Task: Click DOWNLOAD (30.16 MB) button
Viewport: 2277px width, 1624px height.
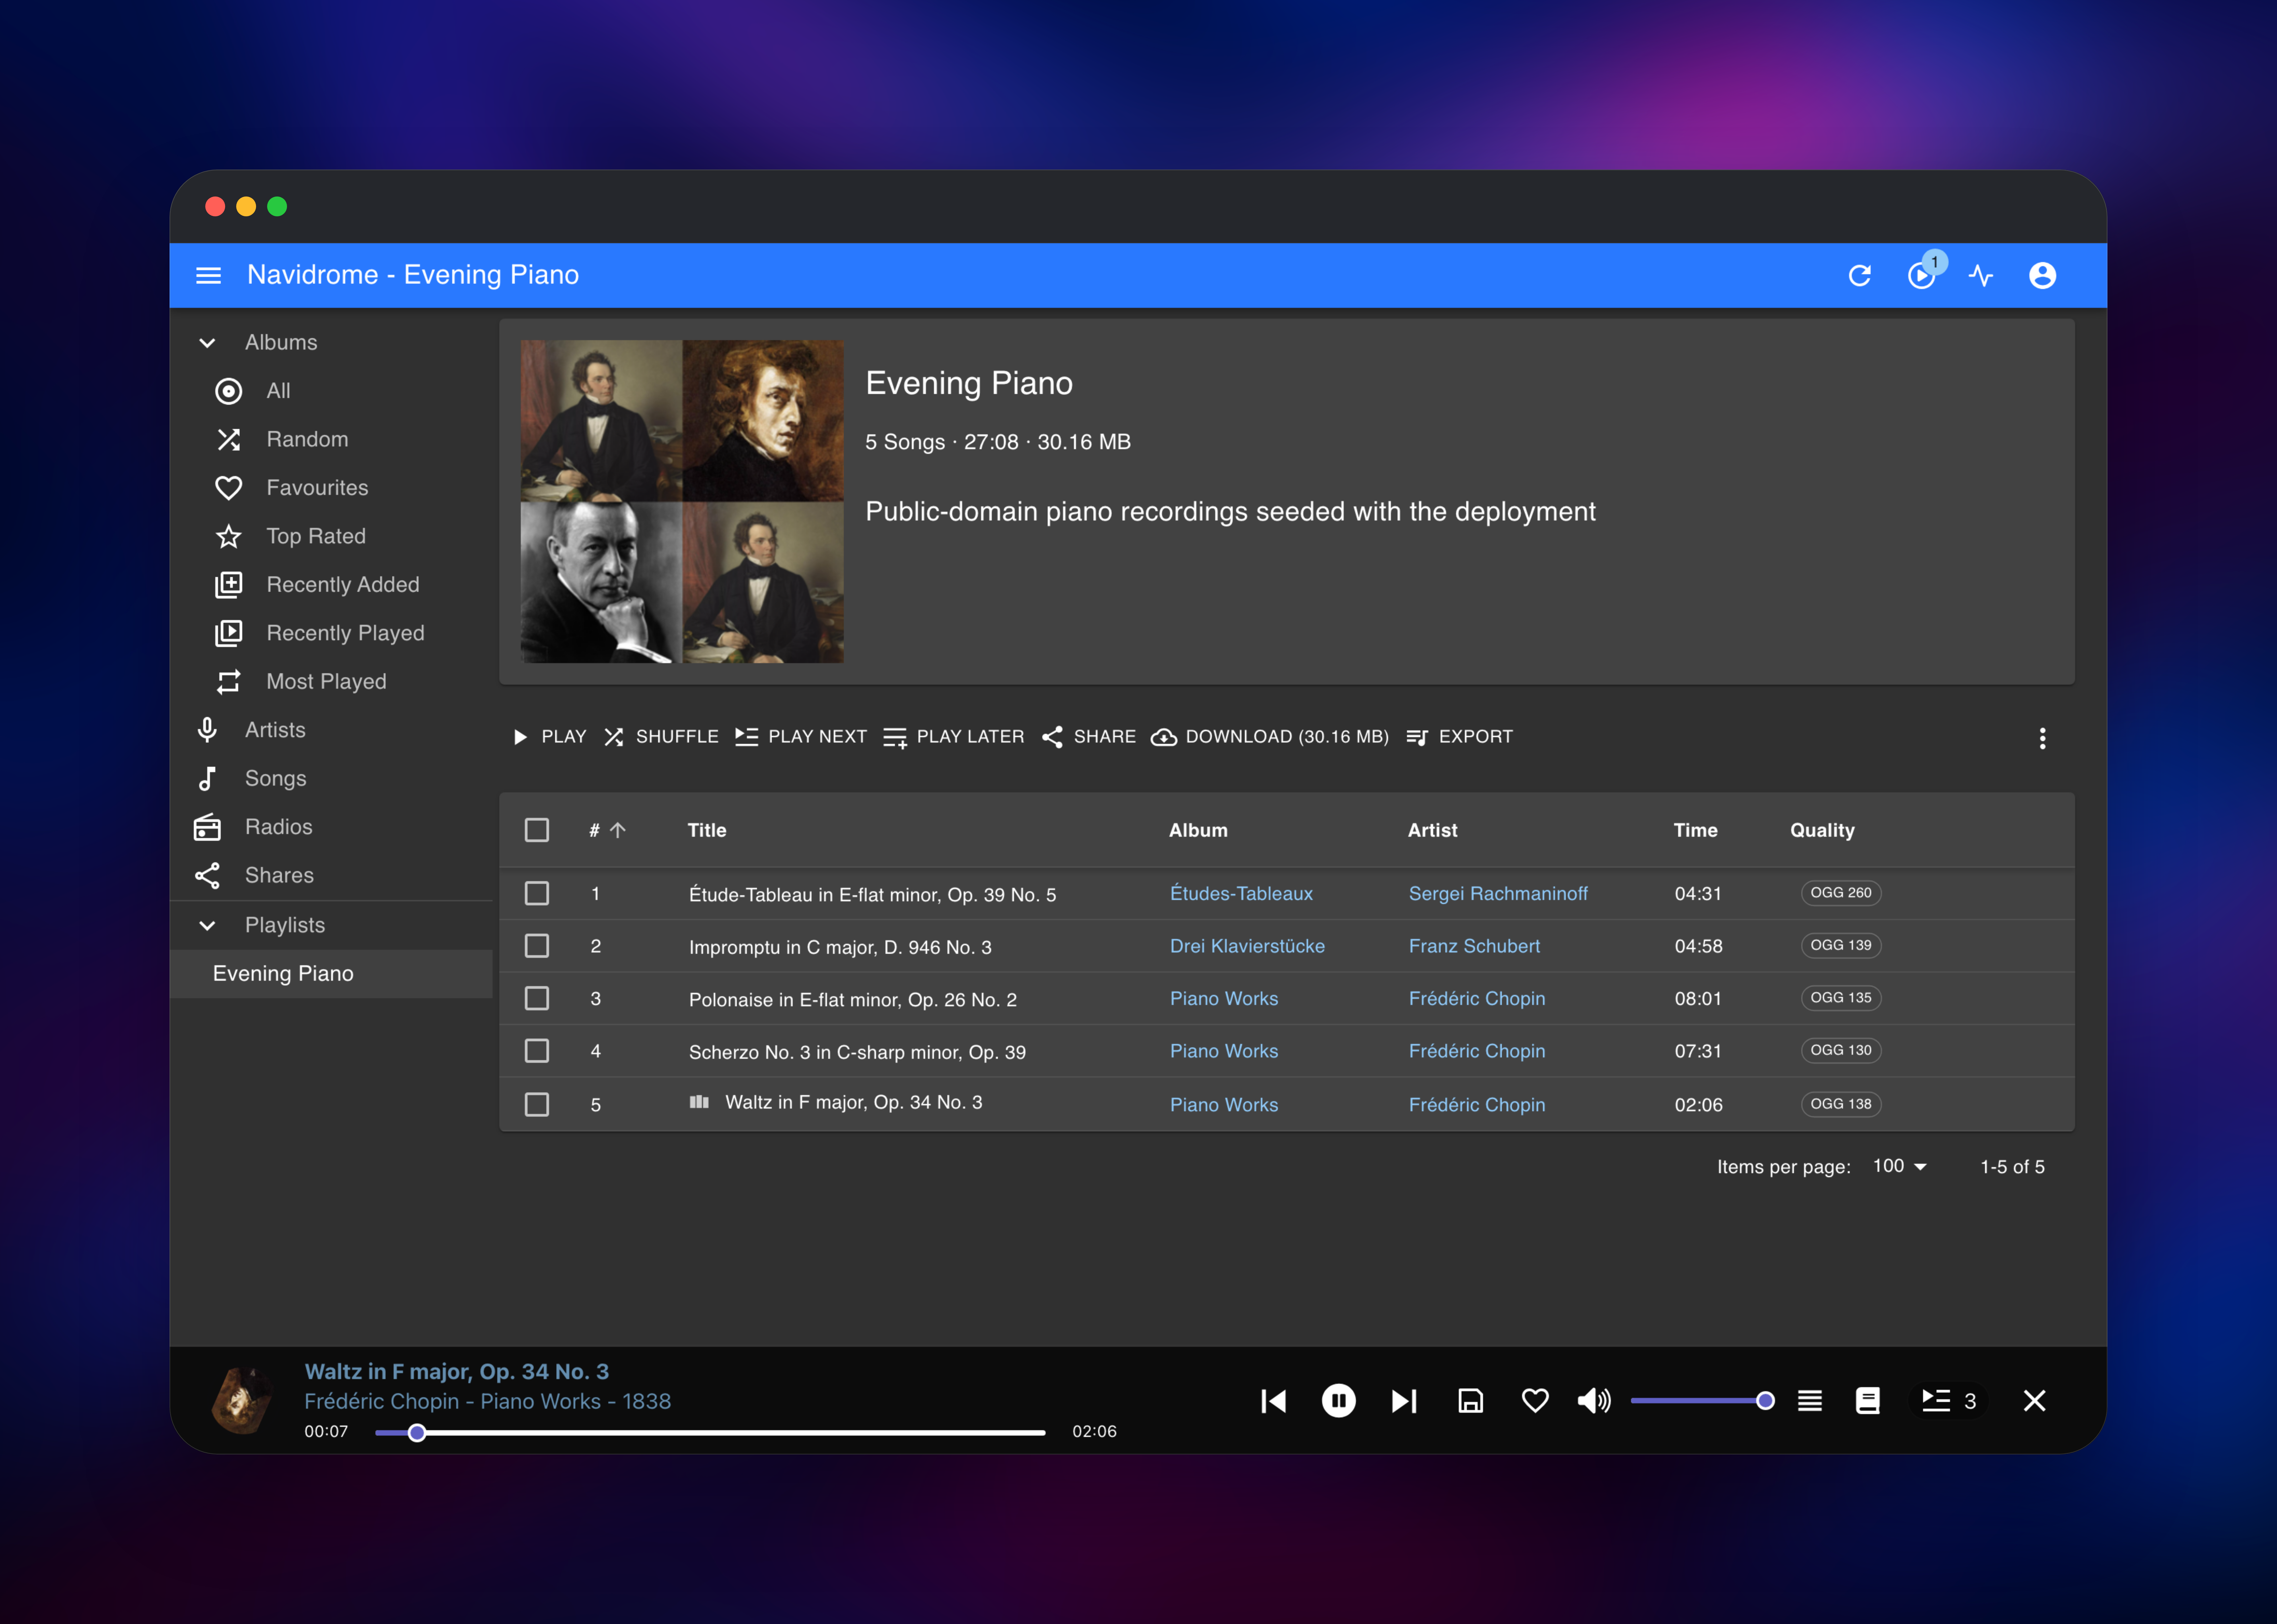Action: pyautogui.click(x=1270, y=737)
